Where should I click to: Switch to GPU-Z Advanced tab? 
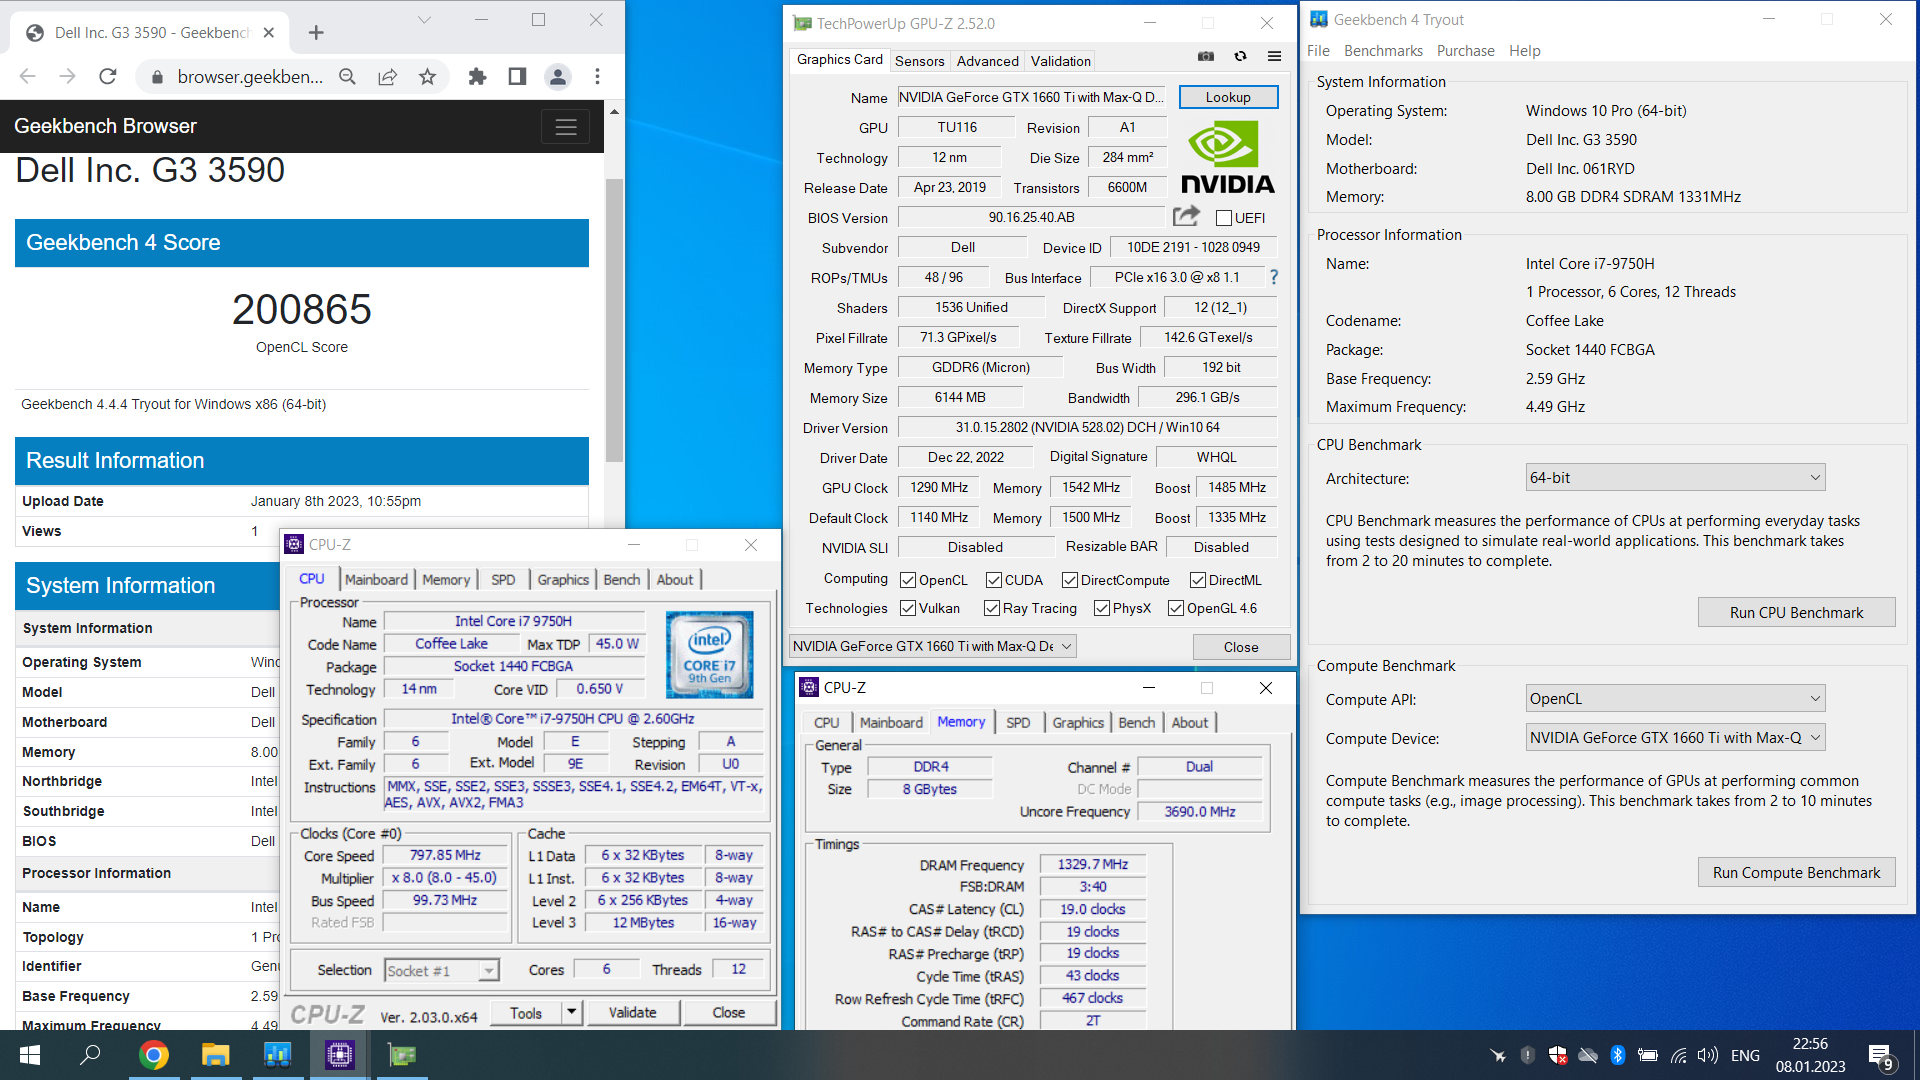click(x=987, y=61)
